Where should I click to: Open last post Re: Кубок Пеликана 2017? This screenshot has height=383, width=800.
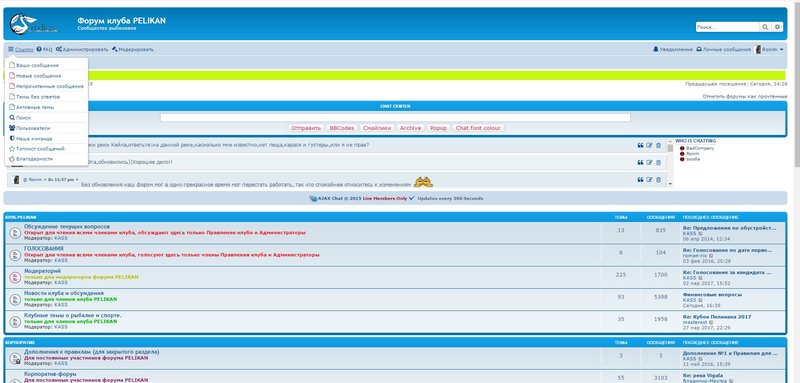717,317
